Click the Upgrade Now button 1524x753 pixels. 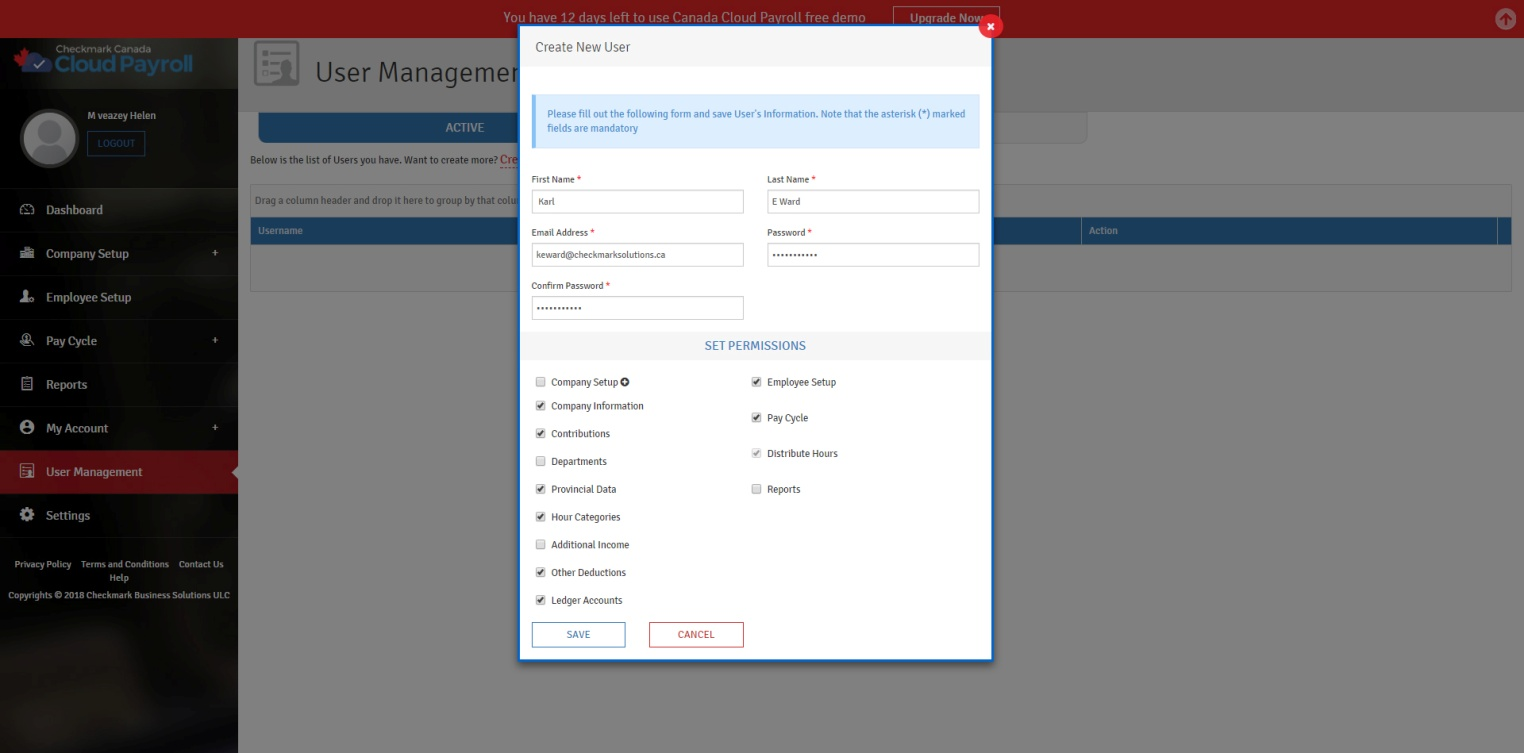point(944,18)
